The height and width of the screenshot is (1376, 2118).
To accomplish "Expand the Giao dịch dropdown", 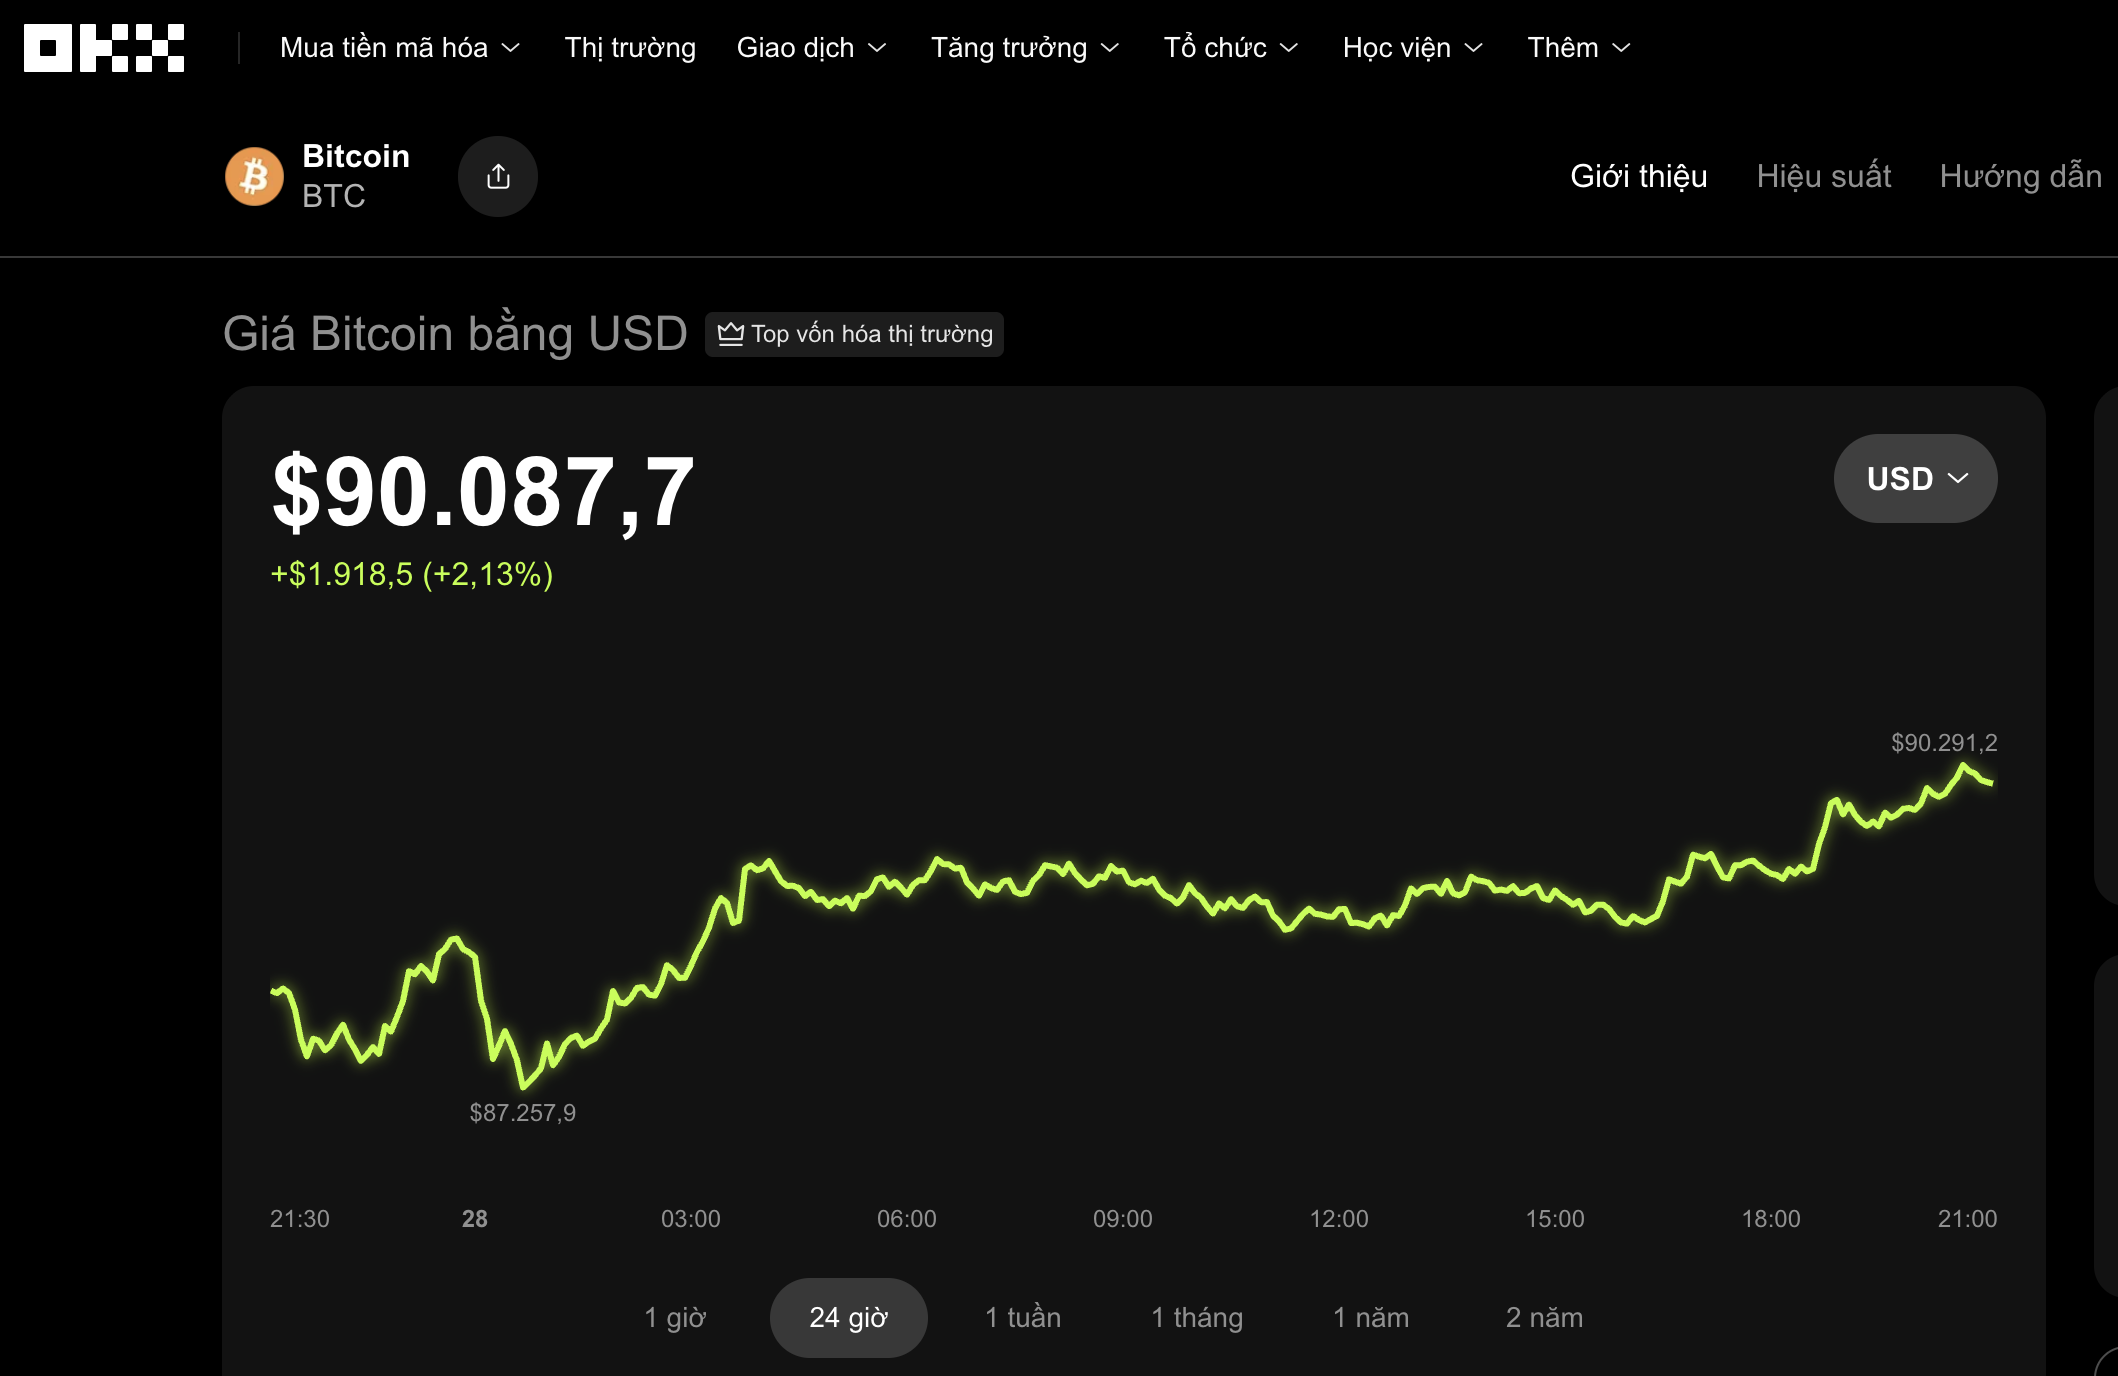I will (x=812, y=47).
